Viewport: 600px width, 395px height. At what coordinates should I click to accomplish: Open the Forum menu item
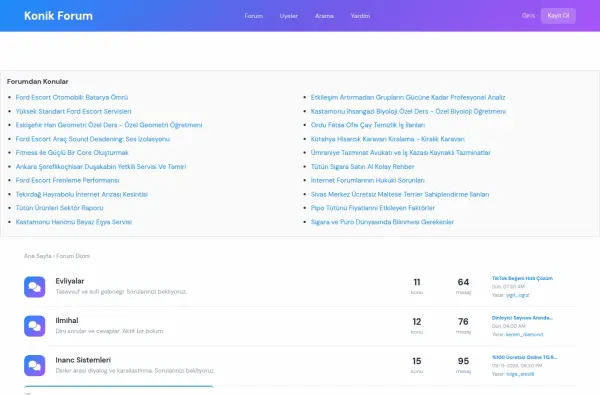[x=254, y=16]
